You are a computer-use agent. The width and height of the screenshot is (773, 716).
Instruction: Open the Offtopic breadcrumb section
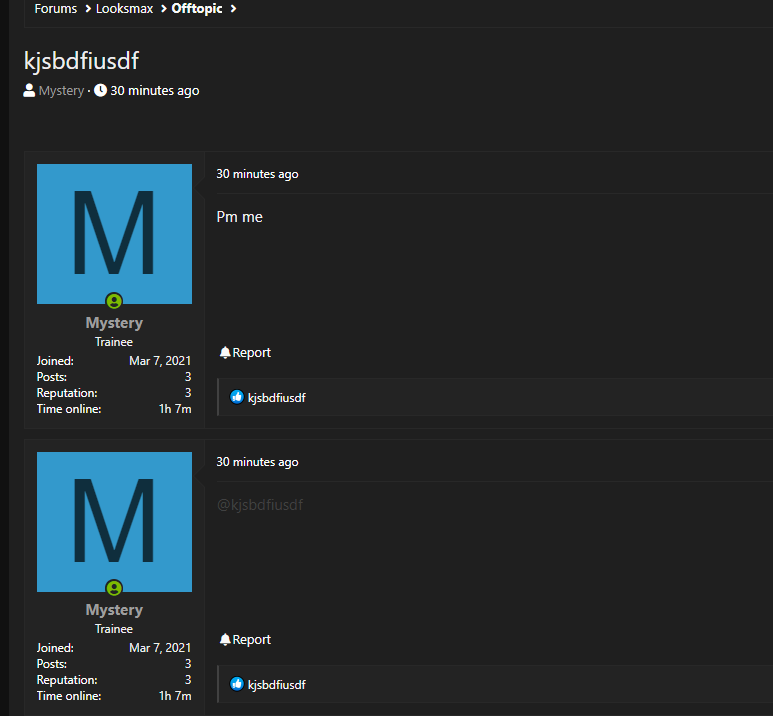(197, 9)
